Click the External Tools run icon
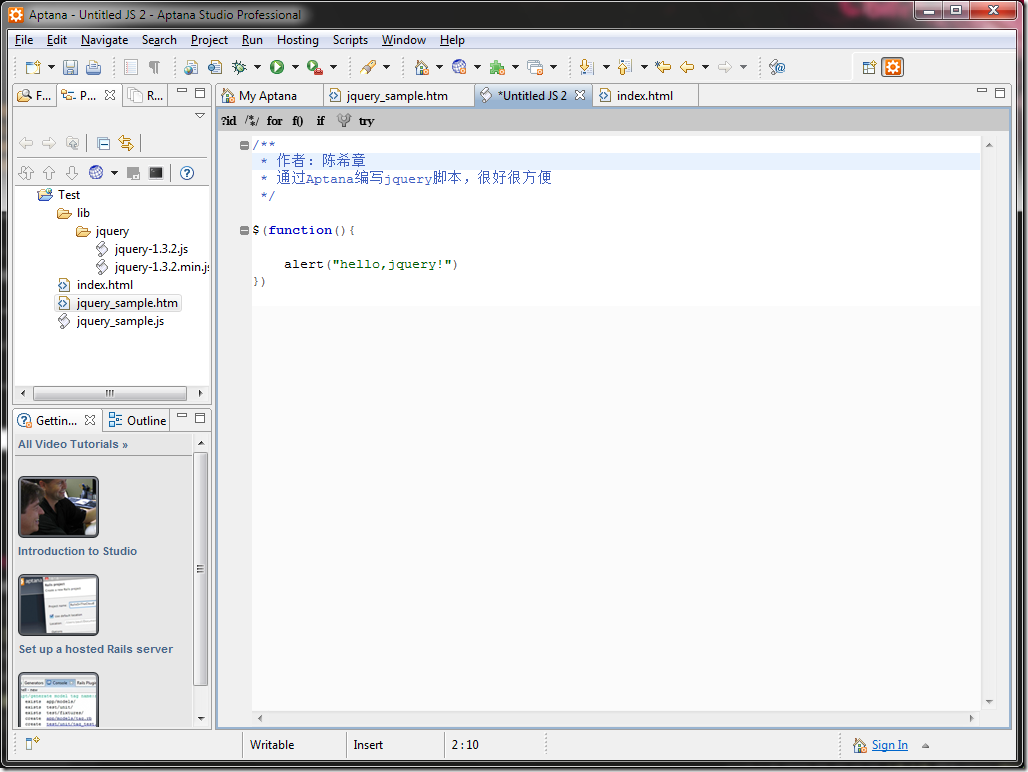 315,67
